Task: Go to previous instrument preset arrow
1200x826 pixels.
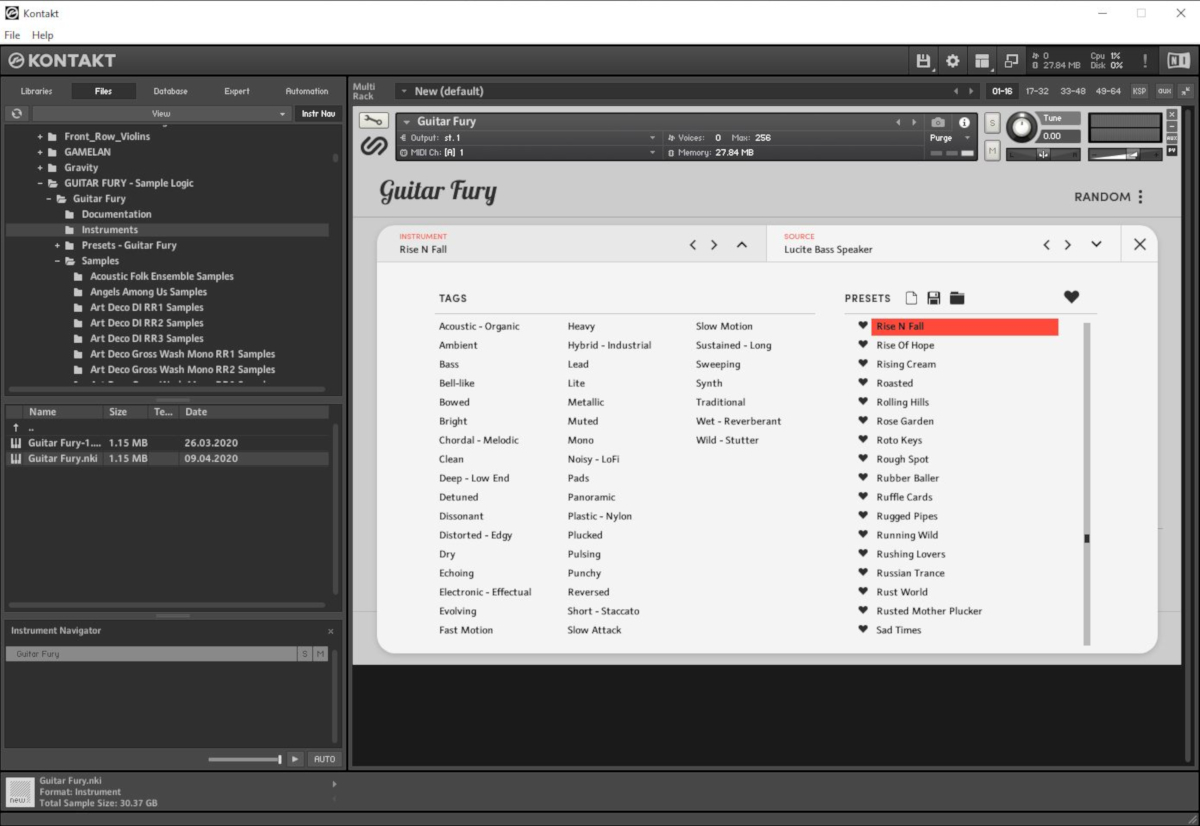Action: [x=693, y=244]
